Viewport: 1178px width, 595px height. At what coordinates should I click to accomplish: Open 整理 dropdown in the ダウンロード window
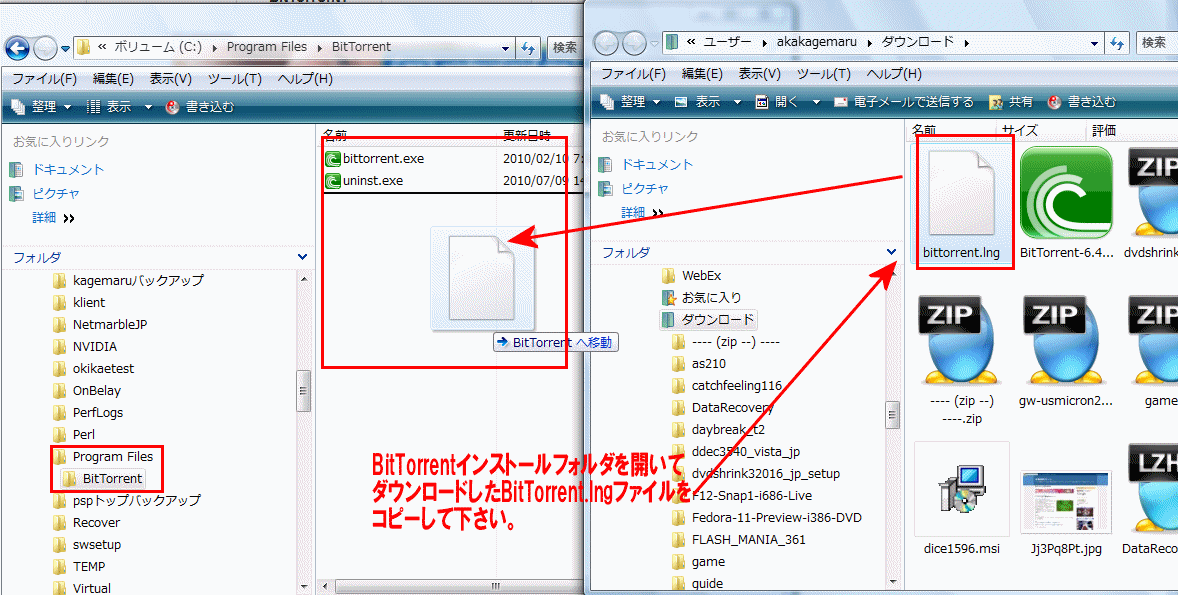click(x=632, y=101)
